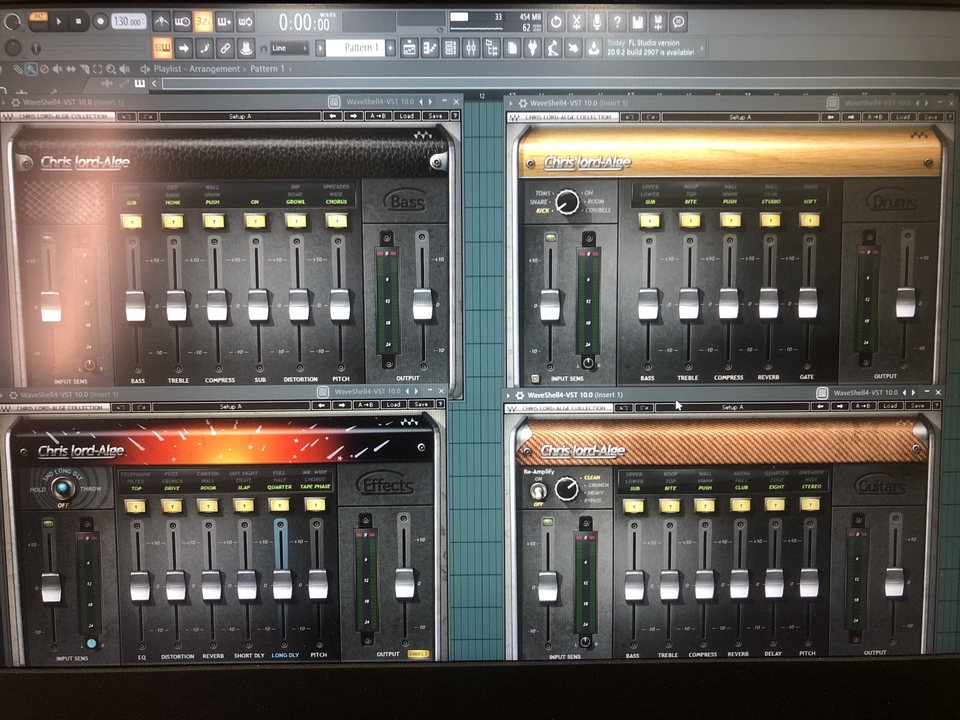960x720 pixels.
Task: Open the Line snap dropdown
Action: tap(289, 48)
